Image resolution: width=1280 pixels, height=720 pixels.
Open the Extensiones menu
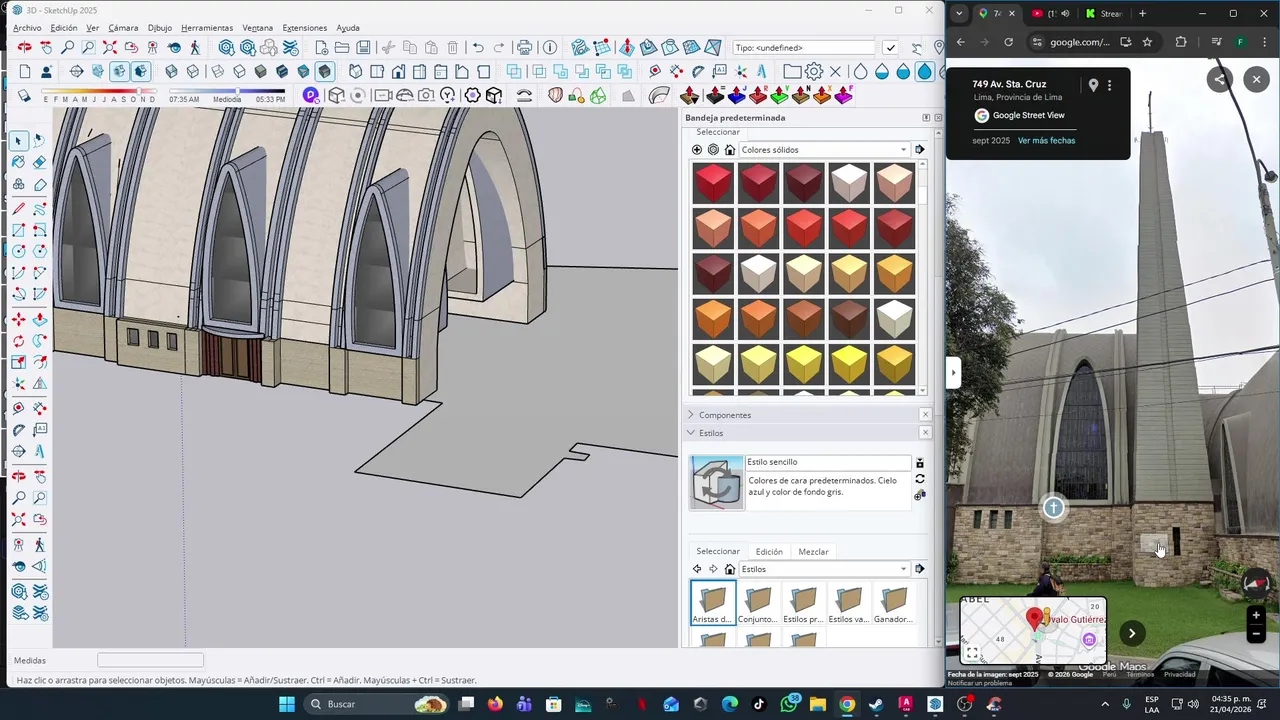(305, 28)
